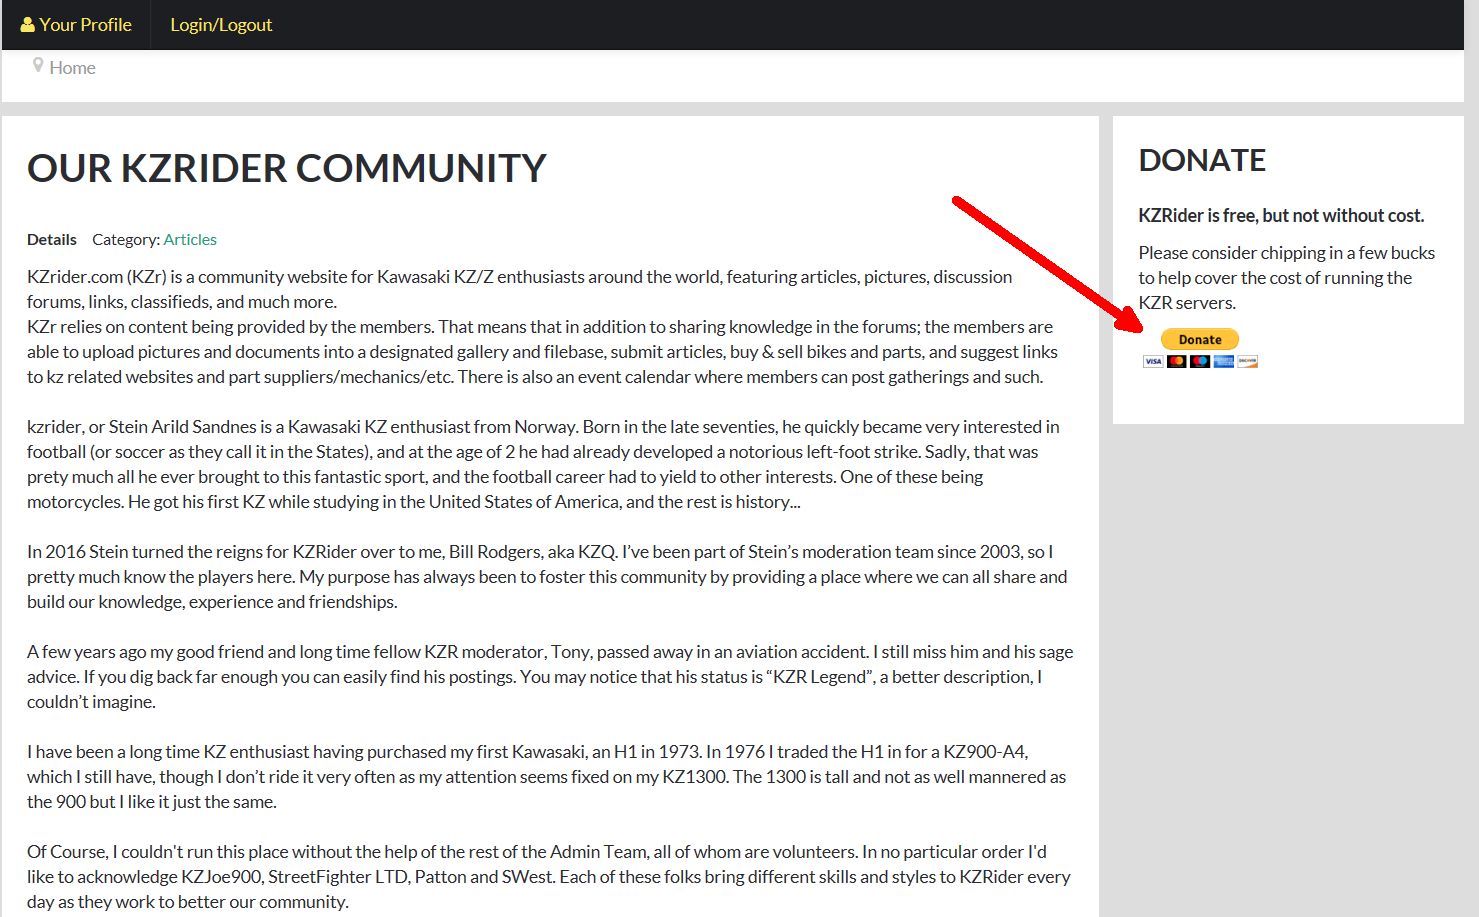Click the paragraph beginning "Of Course, I couldn't run"
The width and height of the screenshot is (1479, 917).
(549, 877)
